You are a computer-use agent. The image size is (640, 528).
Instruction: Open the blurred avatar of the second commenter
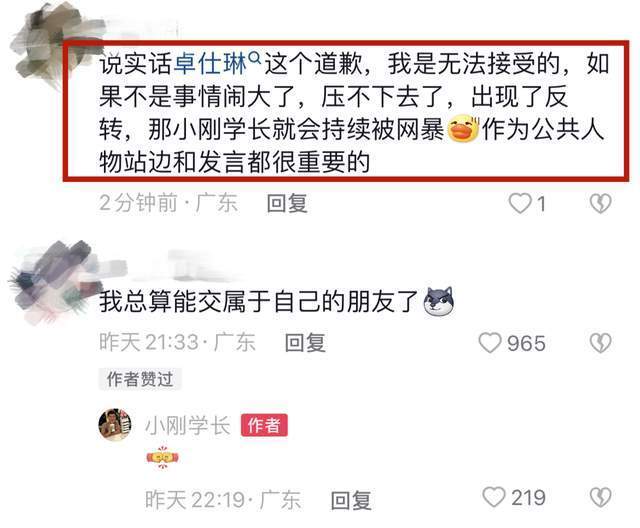(x=51, y=282)
